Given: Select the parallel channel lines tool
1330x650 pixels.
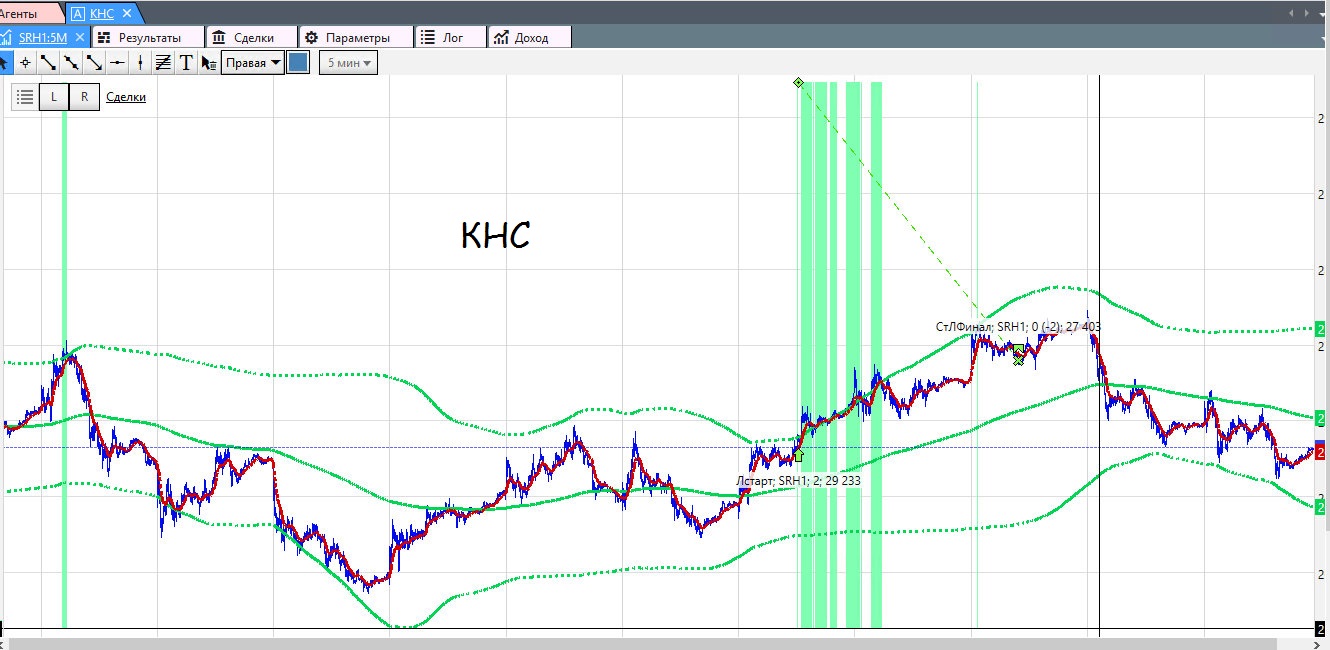Looking at the screenshot, I should coord(163,62).
